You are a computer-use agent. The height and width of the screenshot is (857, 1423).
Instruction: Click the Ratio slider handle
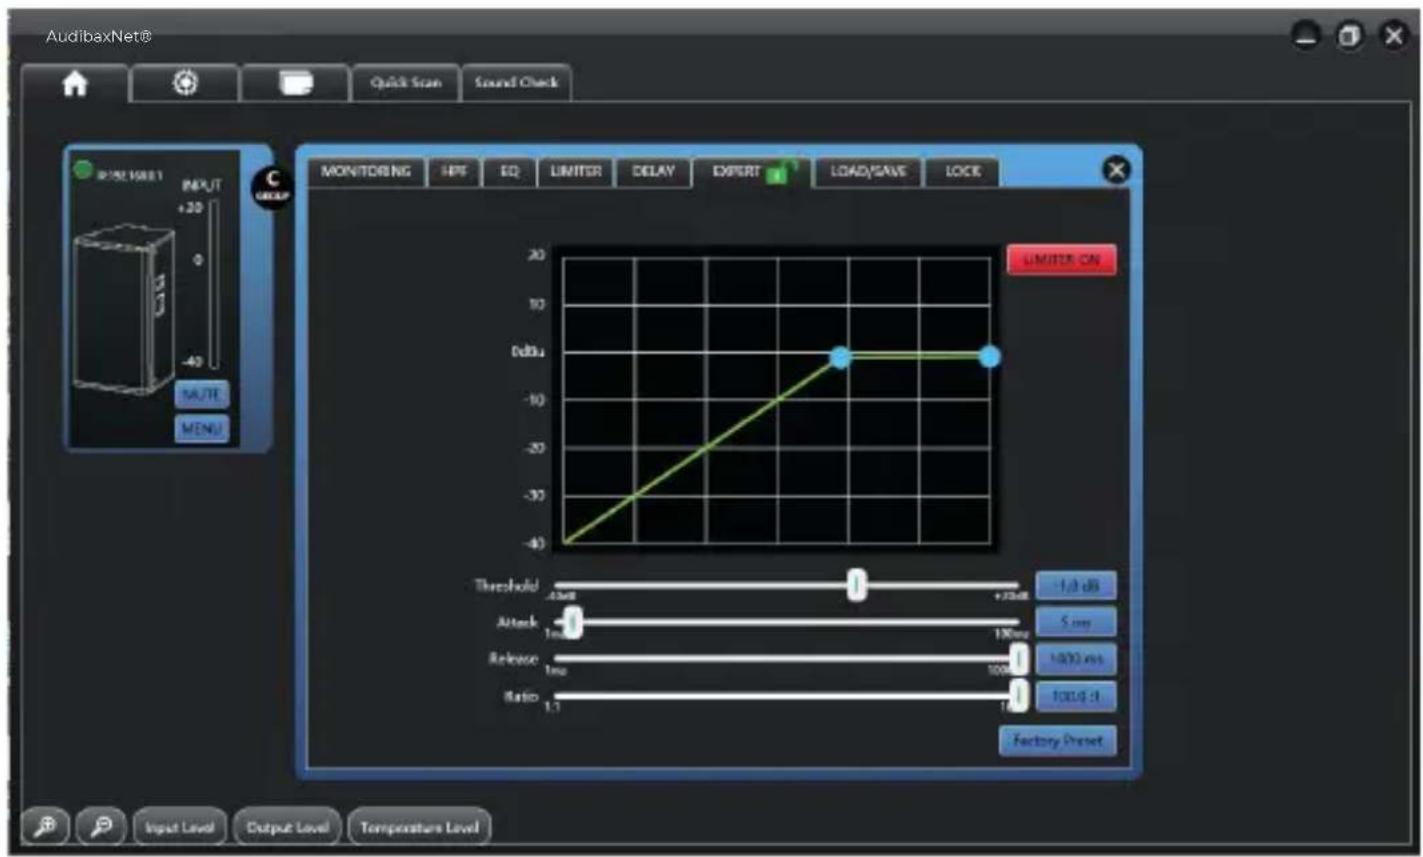tap(1019, 695)
